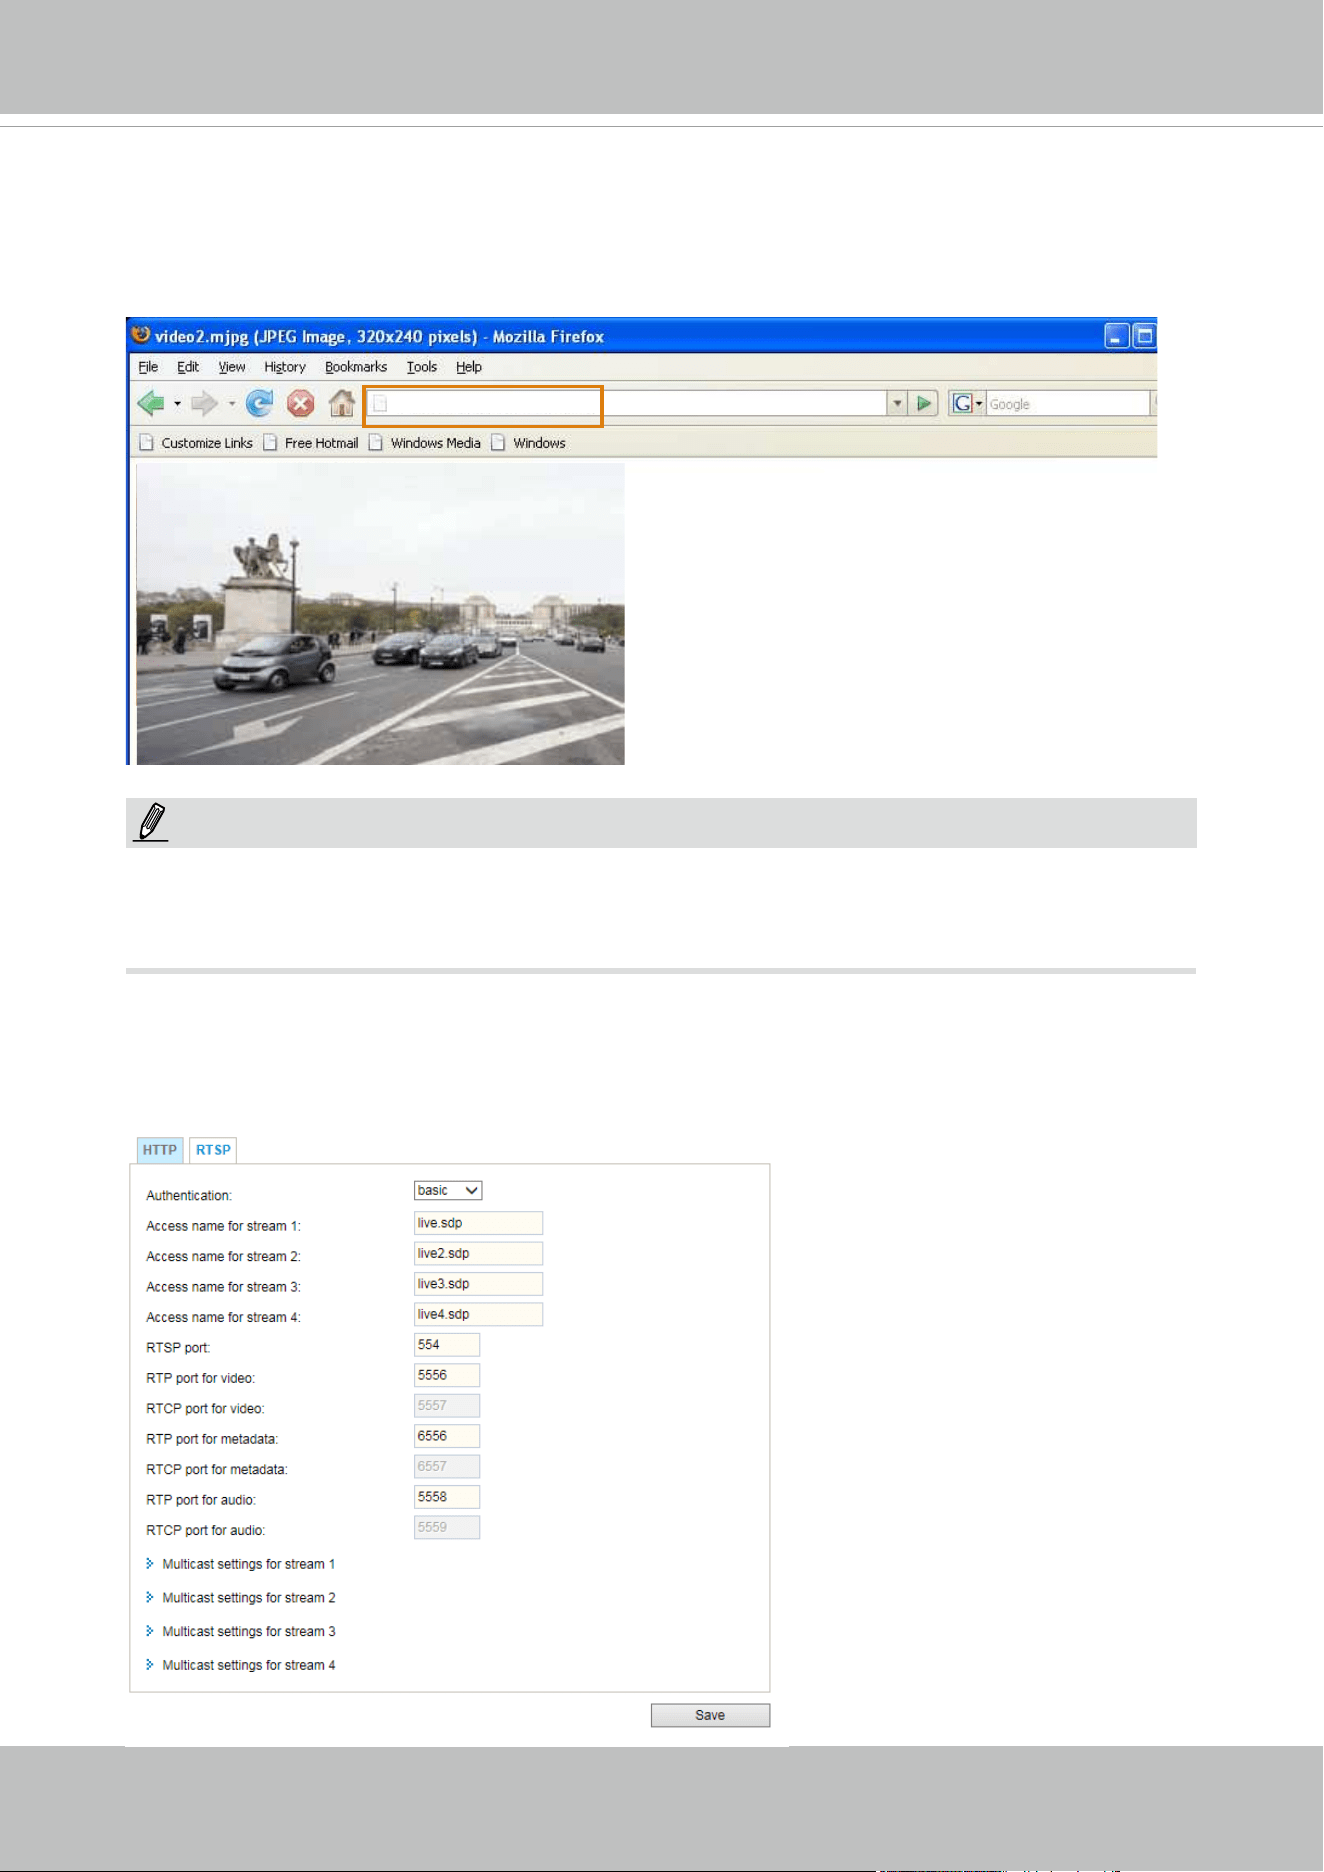Go to the Home page icon
Screen dimensions: 1324x1872
[342, 403]
